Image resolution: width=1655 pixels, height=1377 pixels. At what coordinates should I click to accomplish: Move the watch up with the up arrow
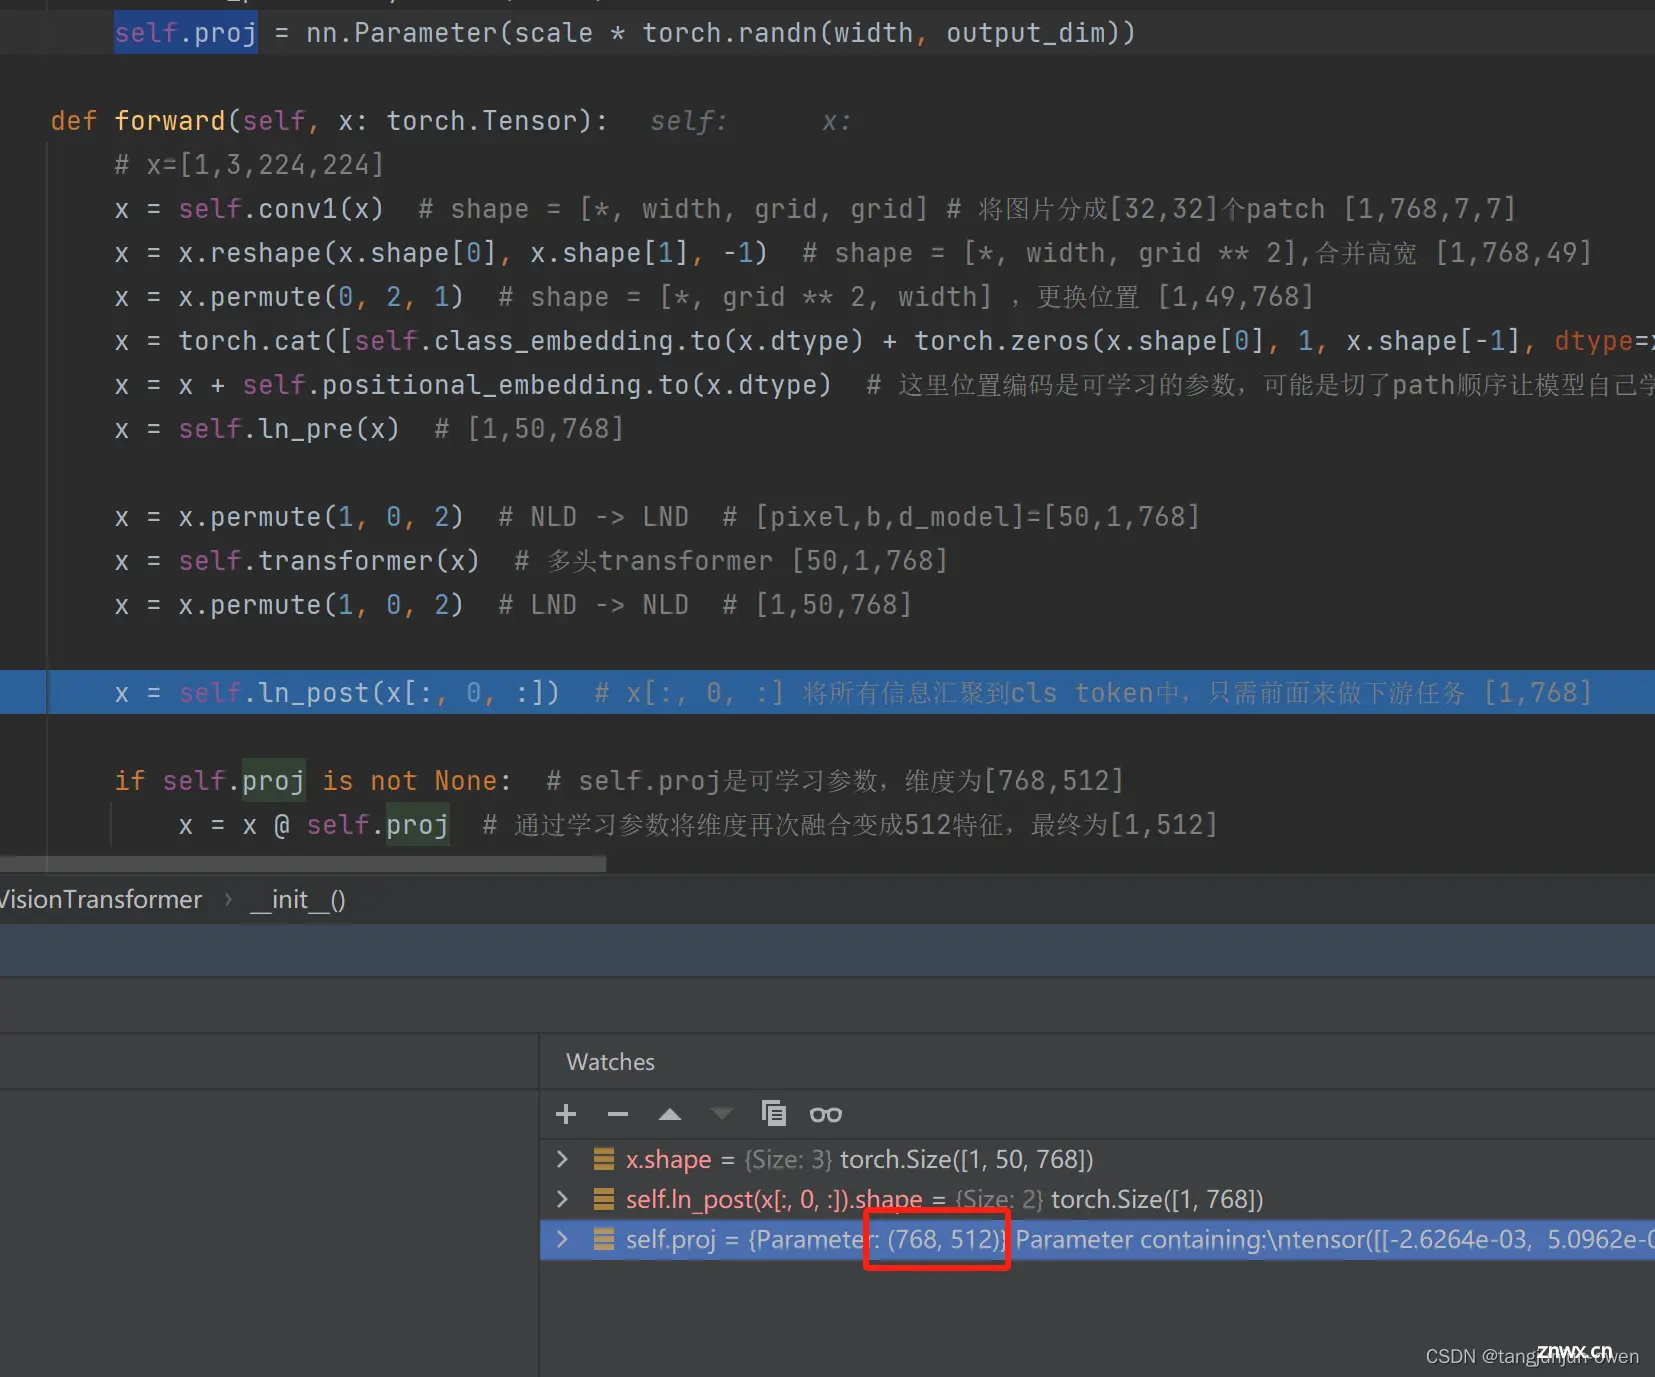pos(670,1114)
